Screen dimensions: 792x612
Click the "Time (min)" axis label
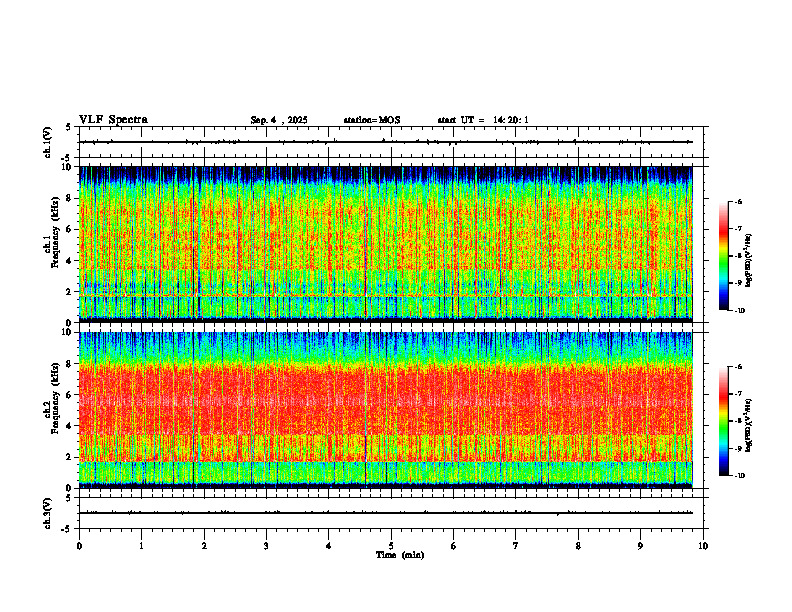click(x=400, y=555)
